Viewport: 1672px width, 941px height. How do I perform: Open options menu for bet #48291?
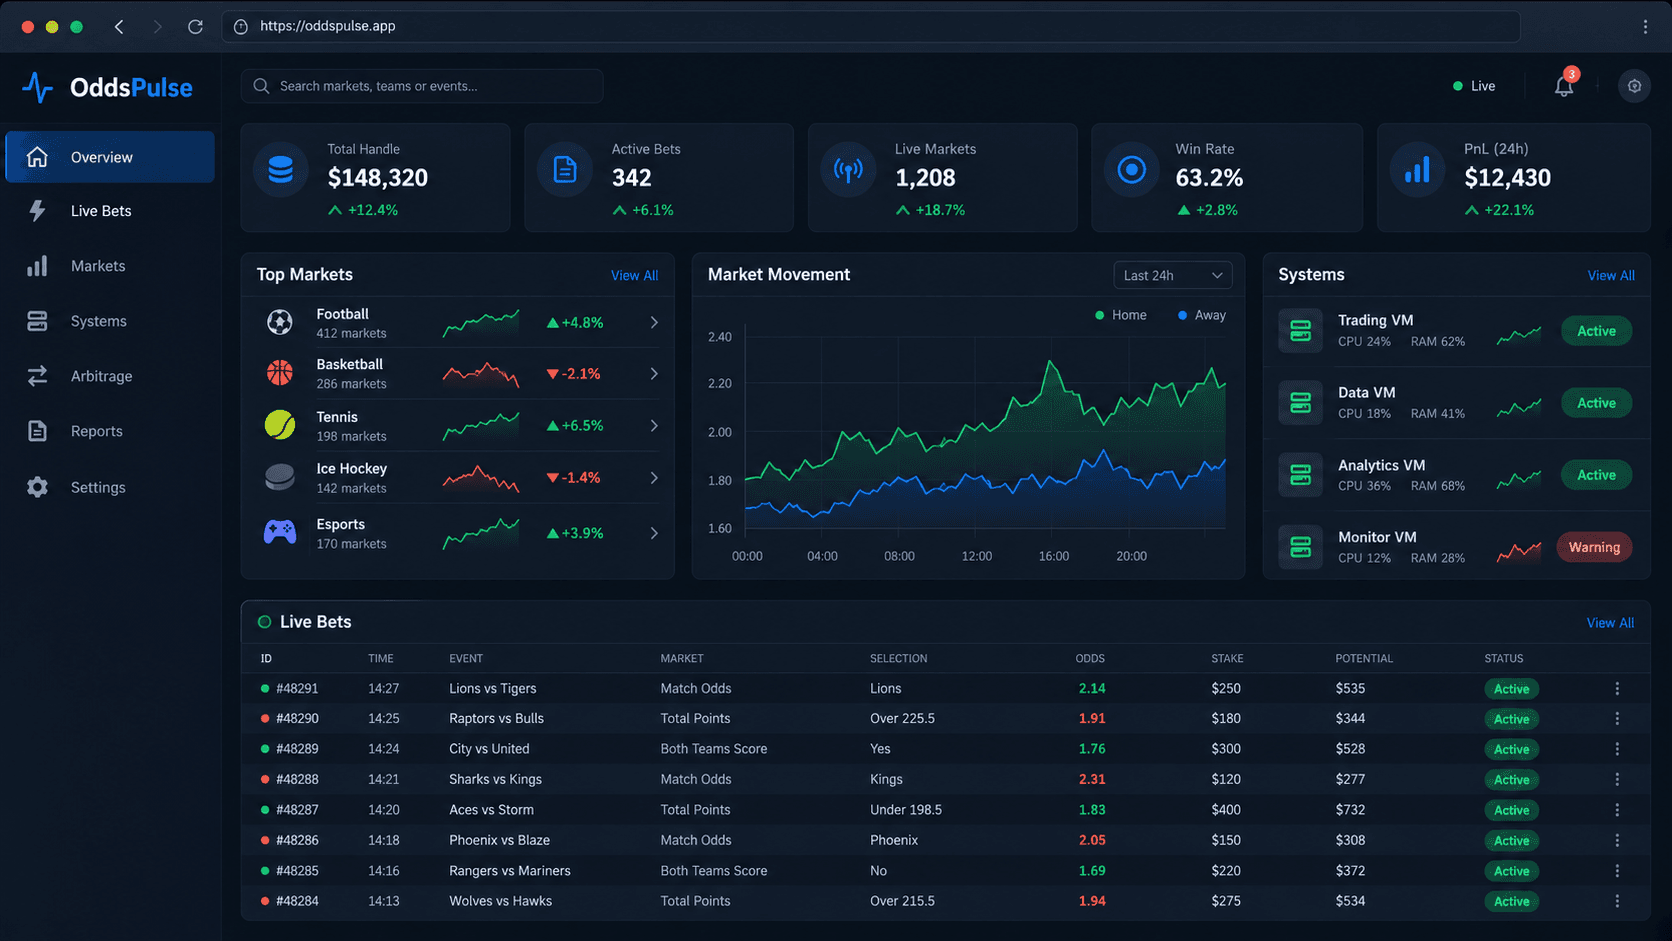coord(1617,689)
